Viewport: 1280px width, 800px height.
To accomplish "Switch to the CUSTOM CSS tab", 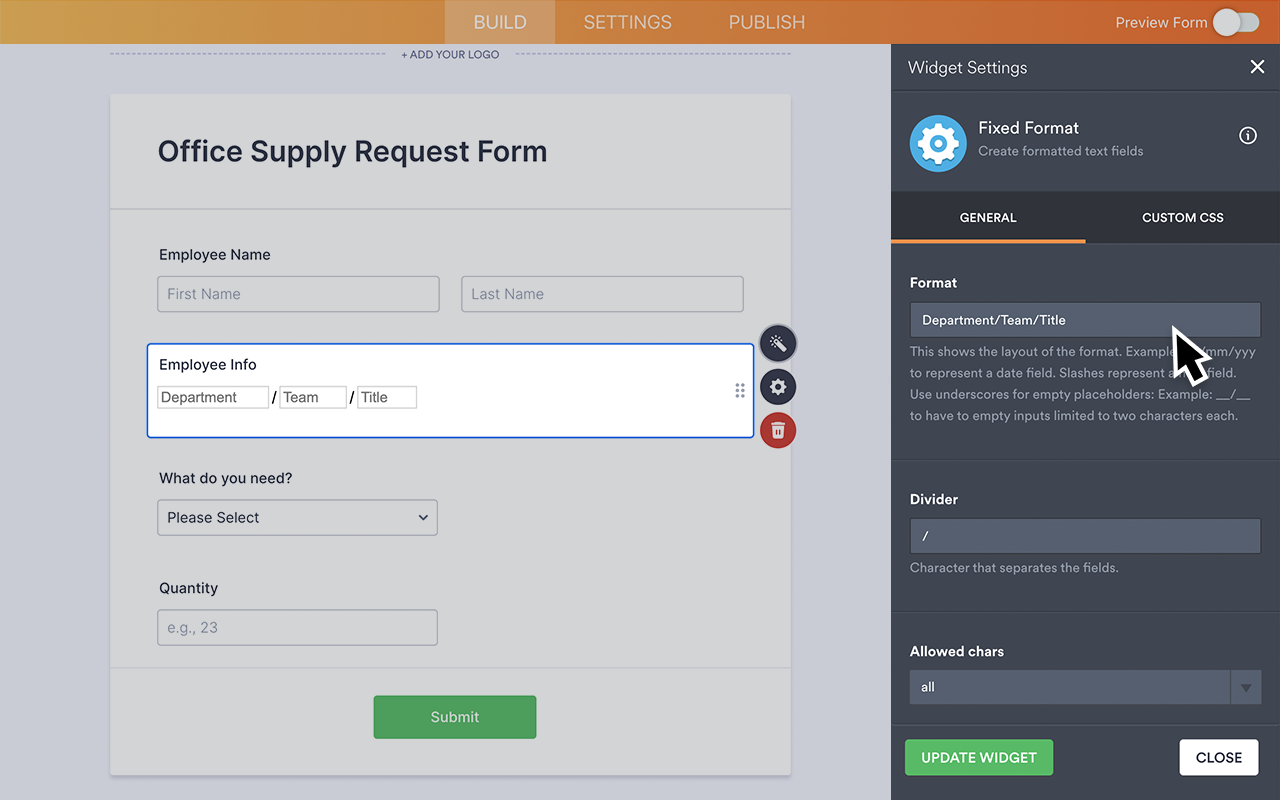I will (x=1182, y=217).
